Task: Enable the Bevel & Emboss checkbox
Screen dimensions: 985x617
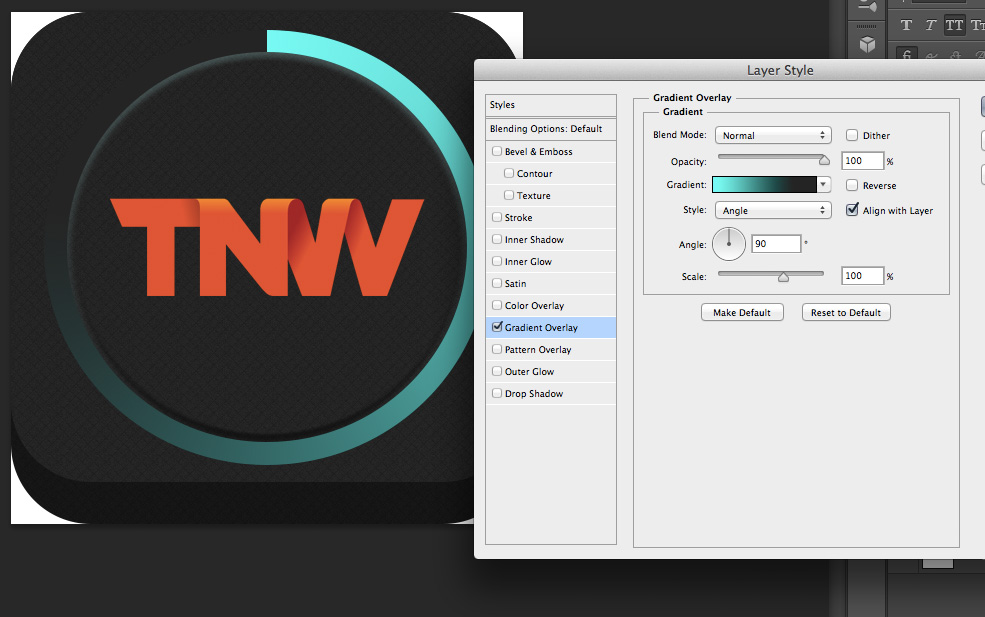Action: tap(497, 151)
